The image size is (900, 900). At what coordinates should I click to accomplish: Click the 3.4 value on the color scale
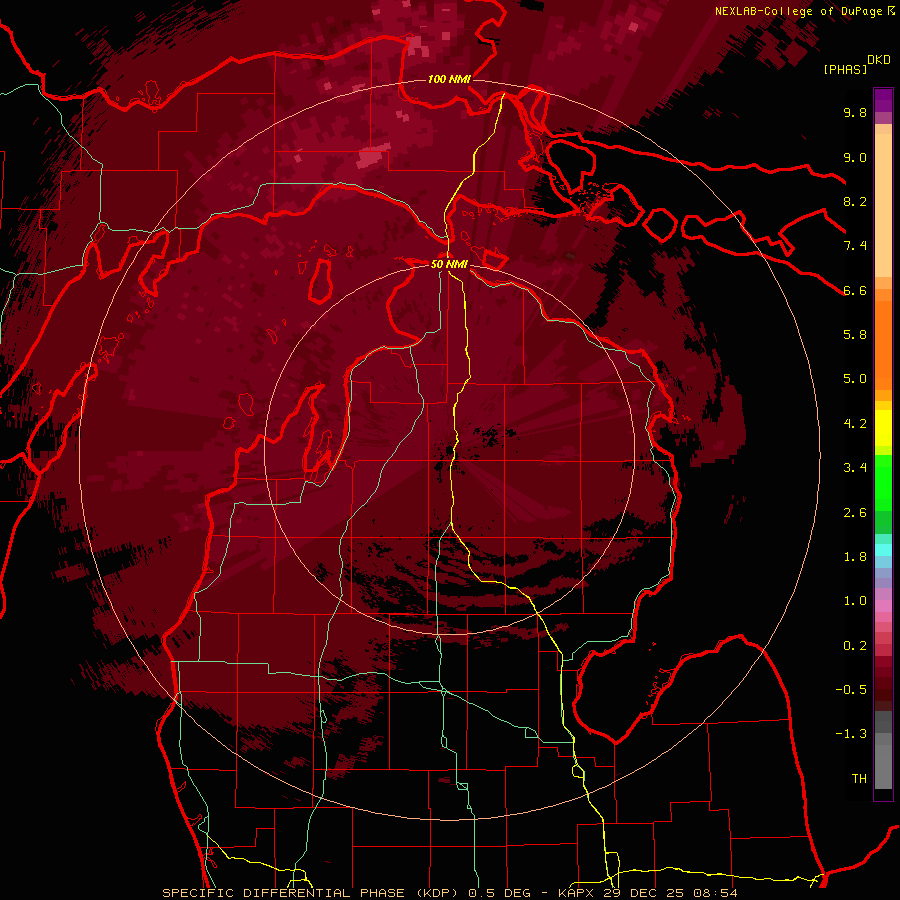[855, 468]
